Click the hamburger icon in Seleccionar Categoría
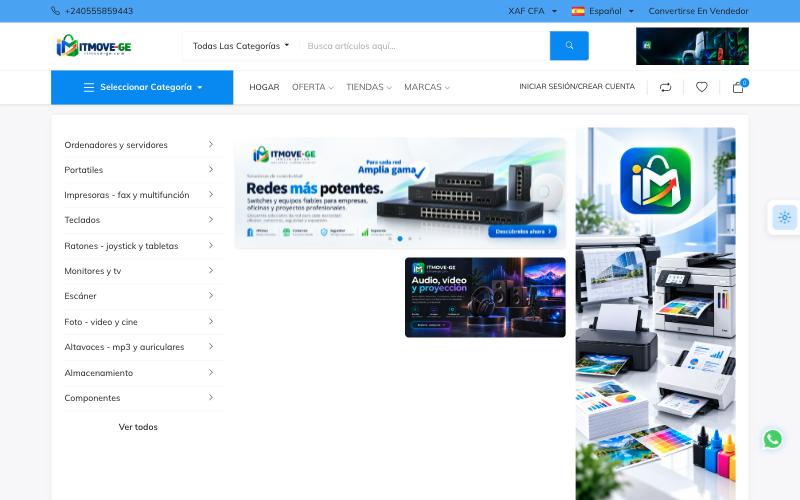The width and height of the screenshot is (800, 500). 89,87
